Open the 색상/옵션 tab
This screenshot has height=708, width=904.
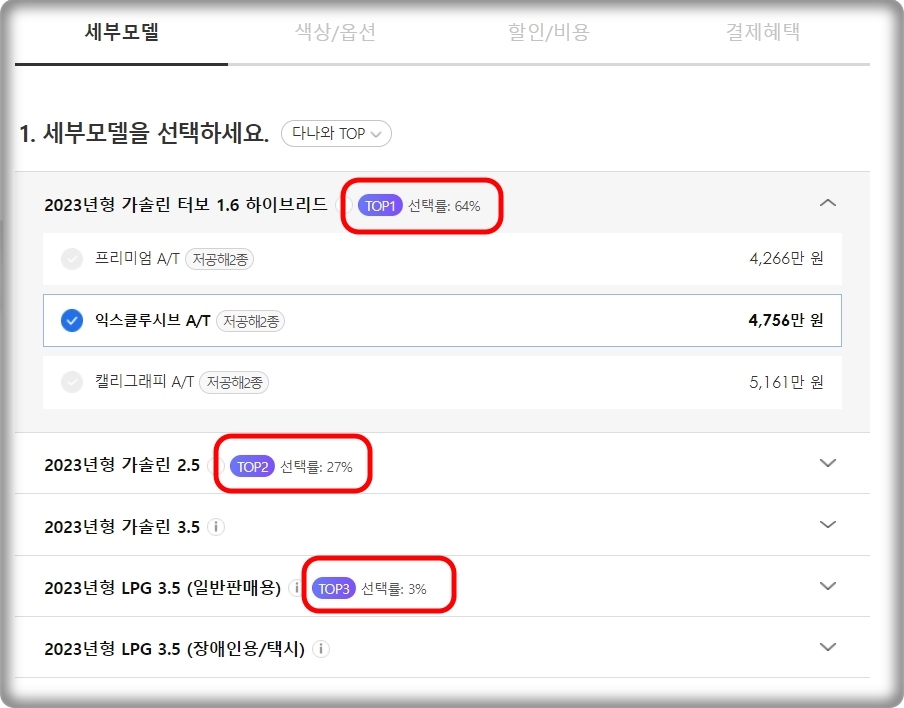[x=335, y=32]
